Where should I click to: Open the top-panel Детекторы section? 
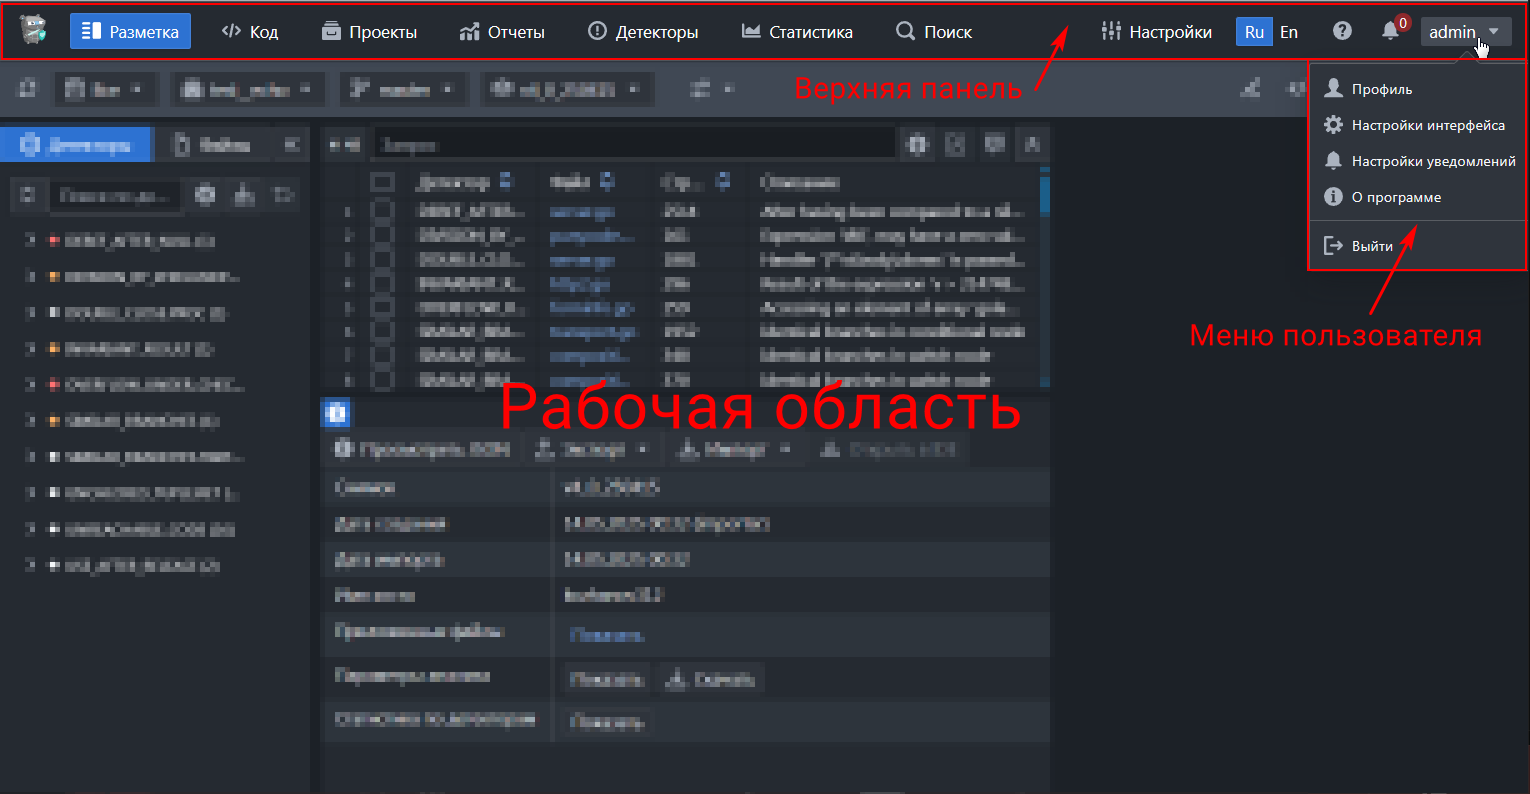pyautogui.click(x=642, y=32)
